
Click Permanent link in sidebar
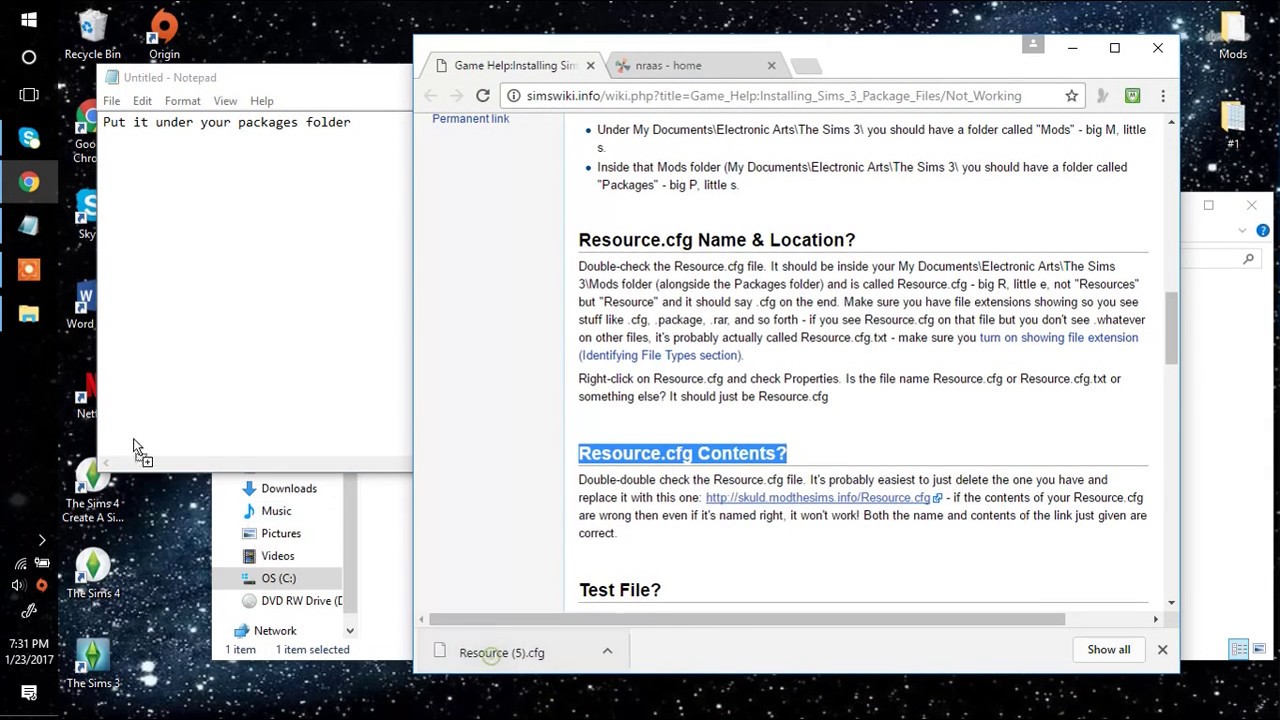[x=470, y=119]
